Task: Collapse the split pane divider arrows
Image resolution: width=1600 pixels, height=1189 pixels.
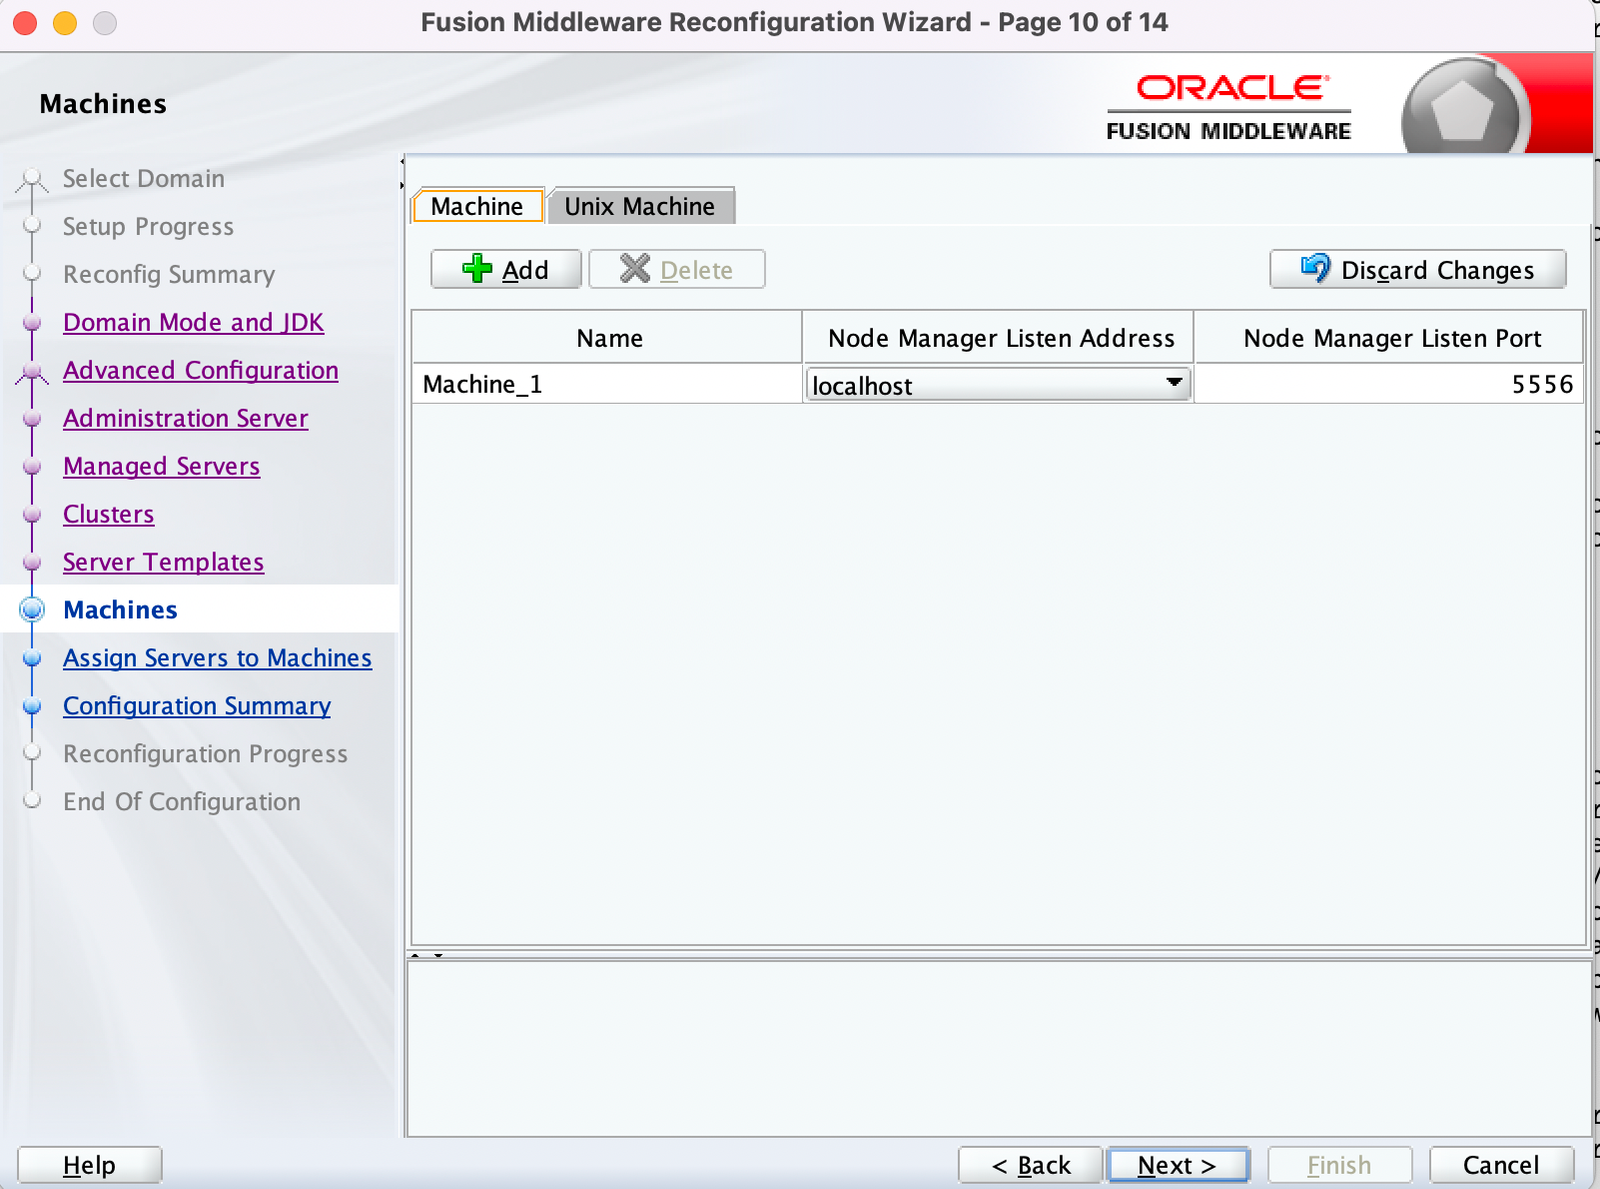Action: pyautogui.click(x=426, y=955)
